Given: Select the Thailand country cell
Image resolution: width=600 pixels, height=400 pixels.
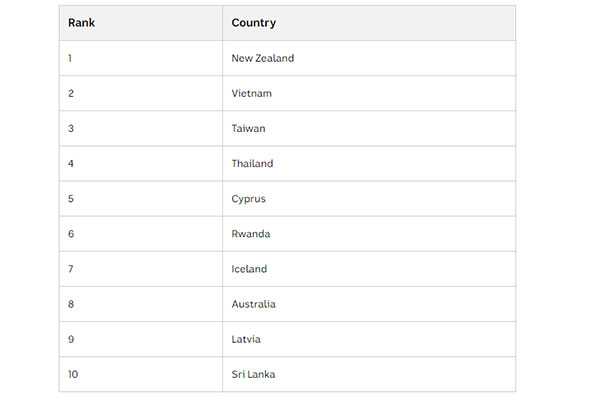Looking at the screenshot, I should pyautogui.click(x=252, y=163).
